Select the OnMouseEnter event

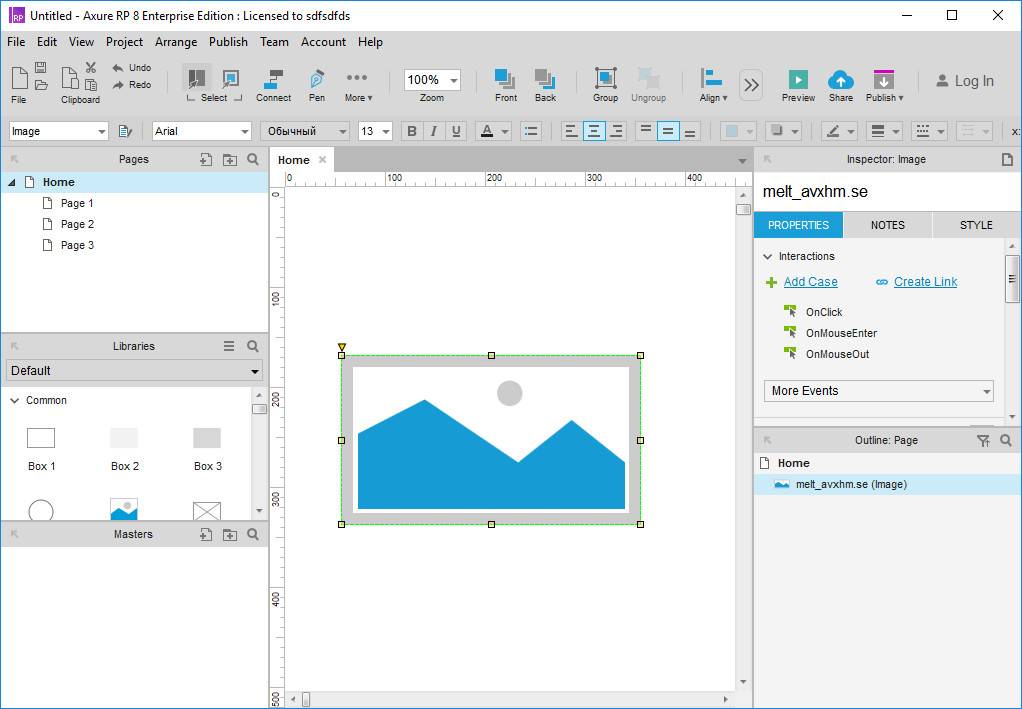[841, 333]
